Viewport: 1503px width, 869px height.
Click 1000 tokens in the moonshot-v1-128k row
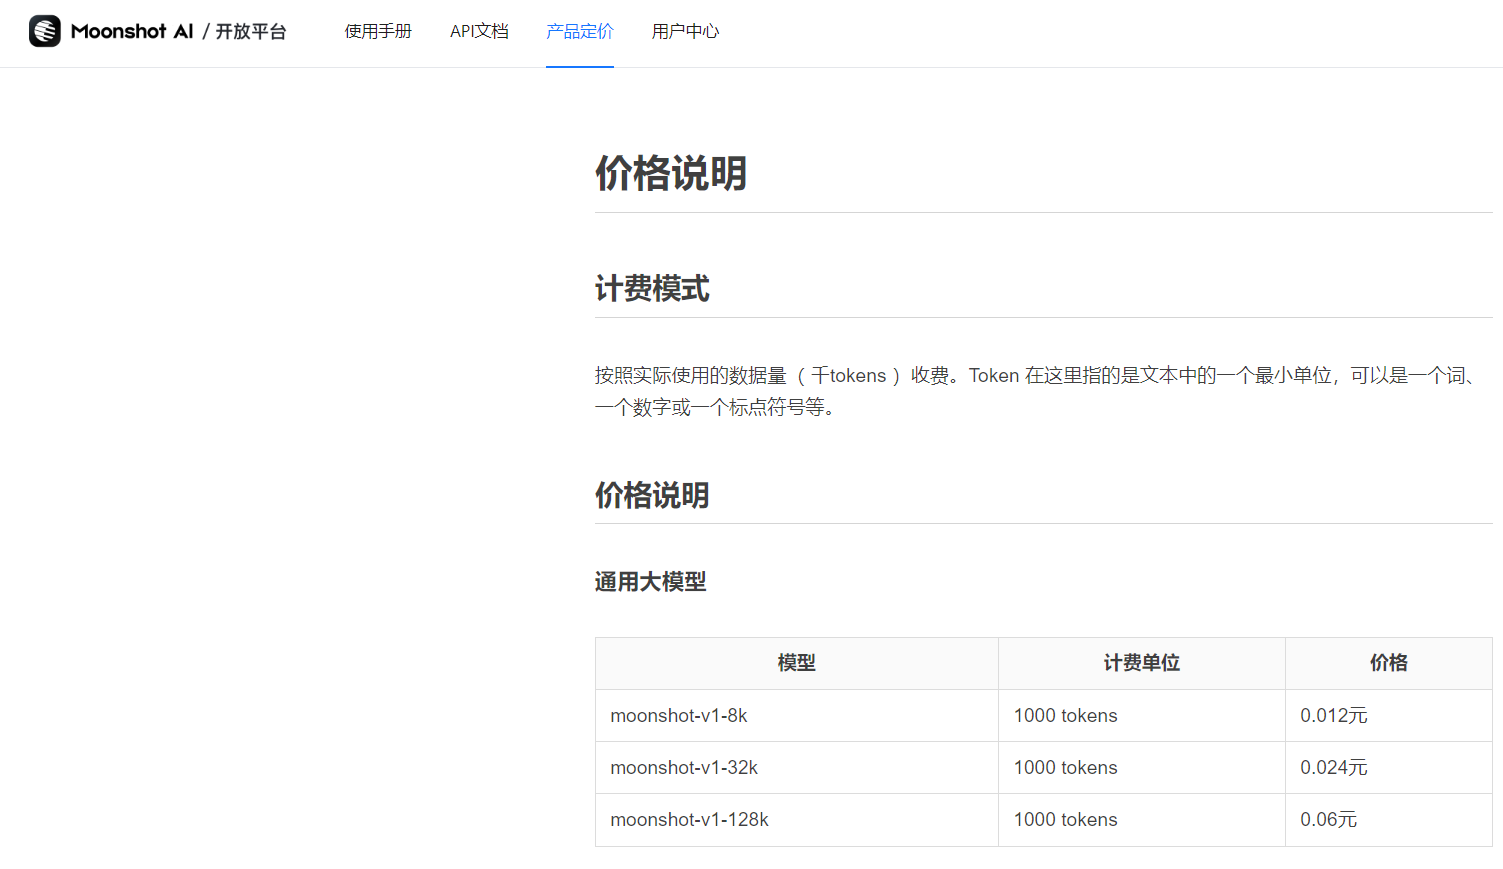pyautogui.click(x=1142, y=820)
